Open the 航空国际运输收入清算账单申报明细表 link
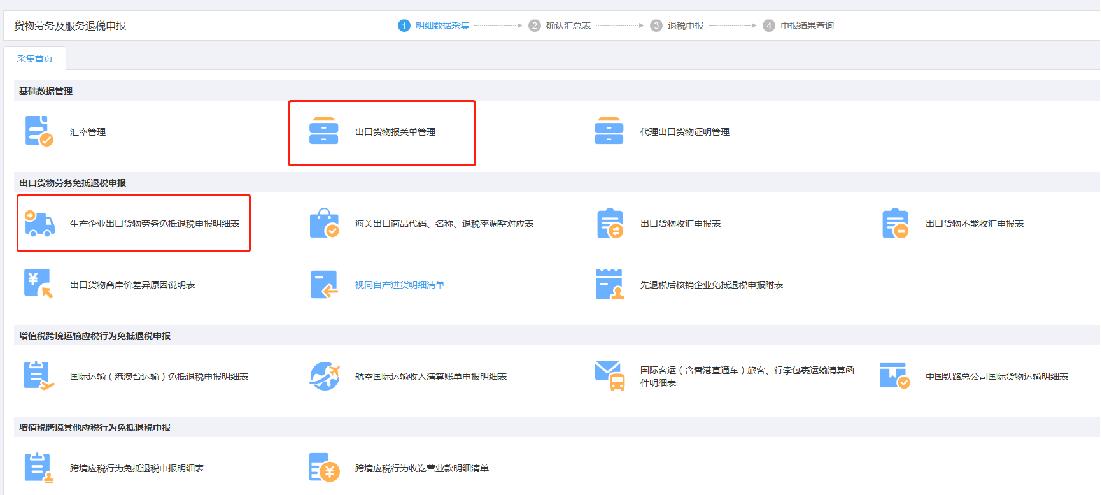This screenshot has width=1101, height=495. pyautogui.click(x=431, y=376)
